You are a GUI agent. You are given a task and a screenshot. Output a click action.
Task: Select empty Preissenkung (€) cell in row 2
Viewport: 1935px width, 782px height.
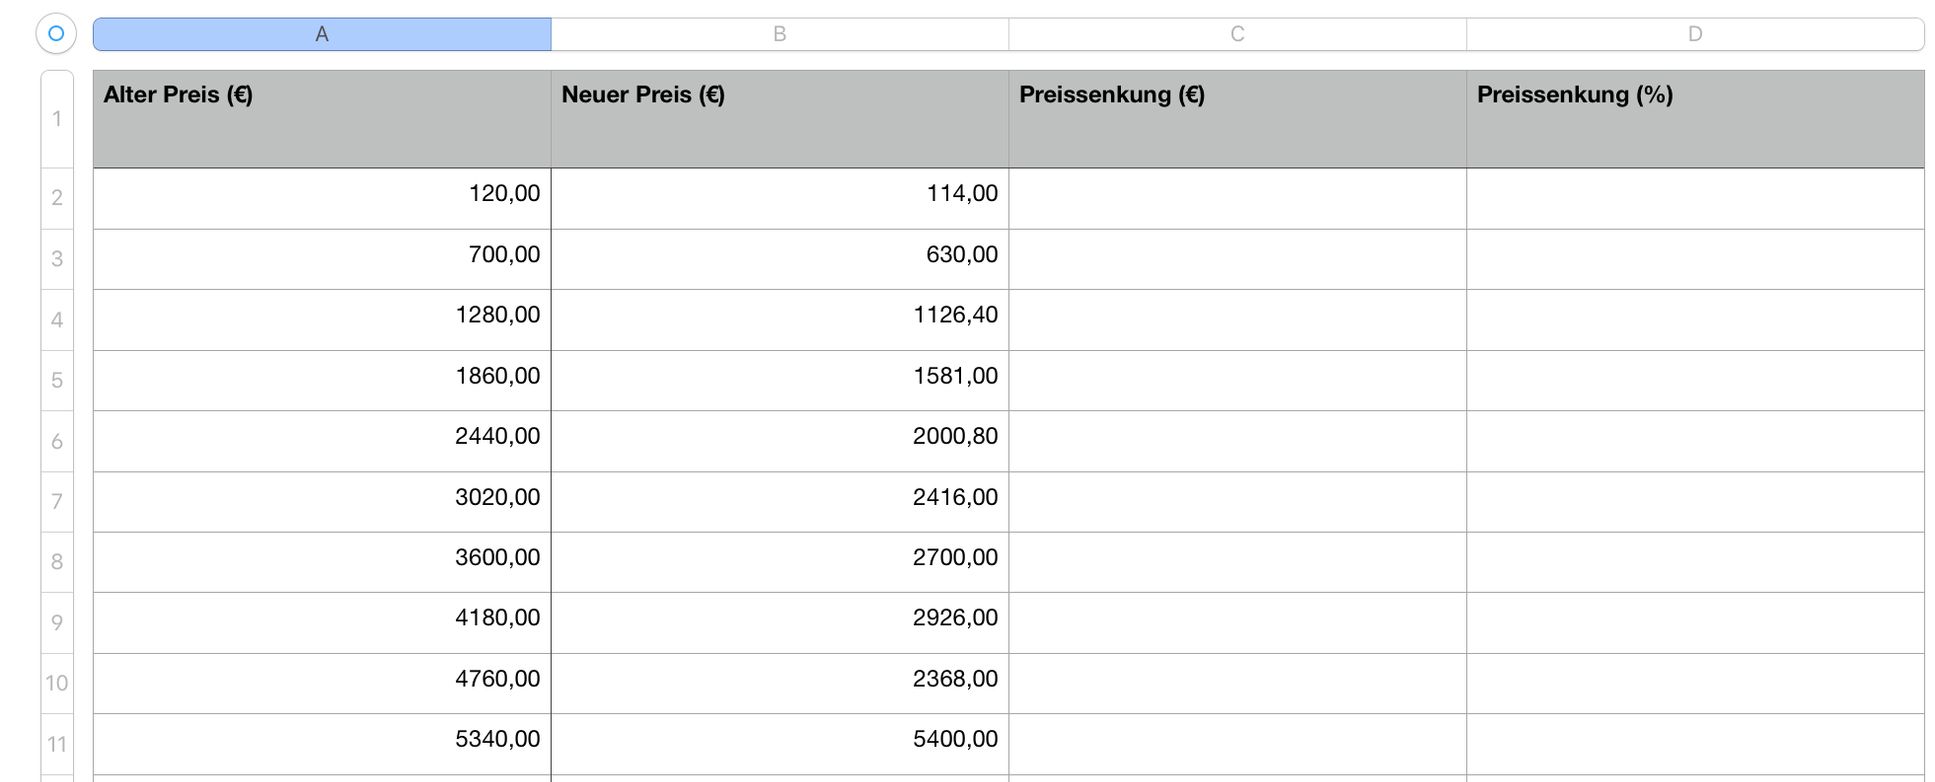(x=1238, y=199)
